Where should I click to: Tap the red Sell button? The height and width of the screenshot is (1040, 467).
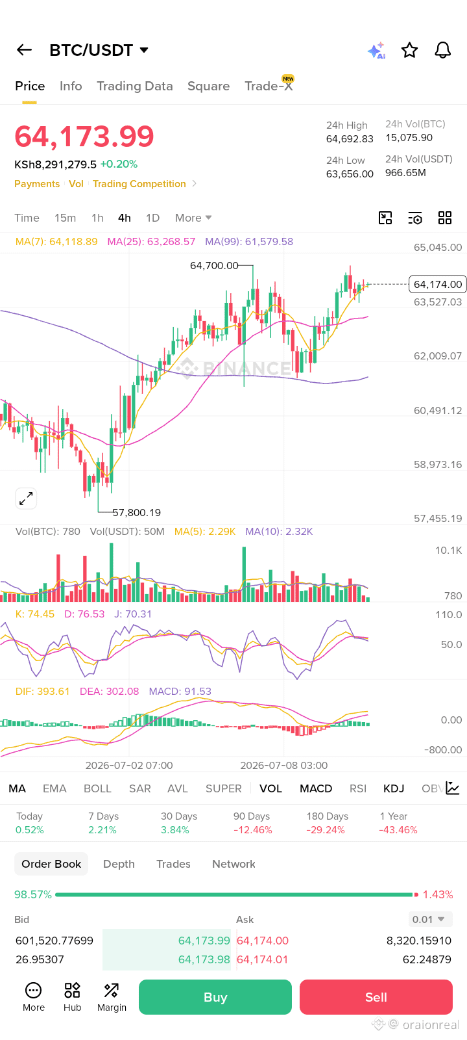click(376, 998)
